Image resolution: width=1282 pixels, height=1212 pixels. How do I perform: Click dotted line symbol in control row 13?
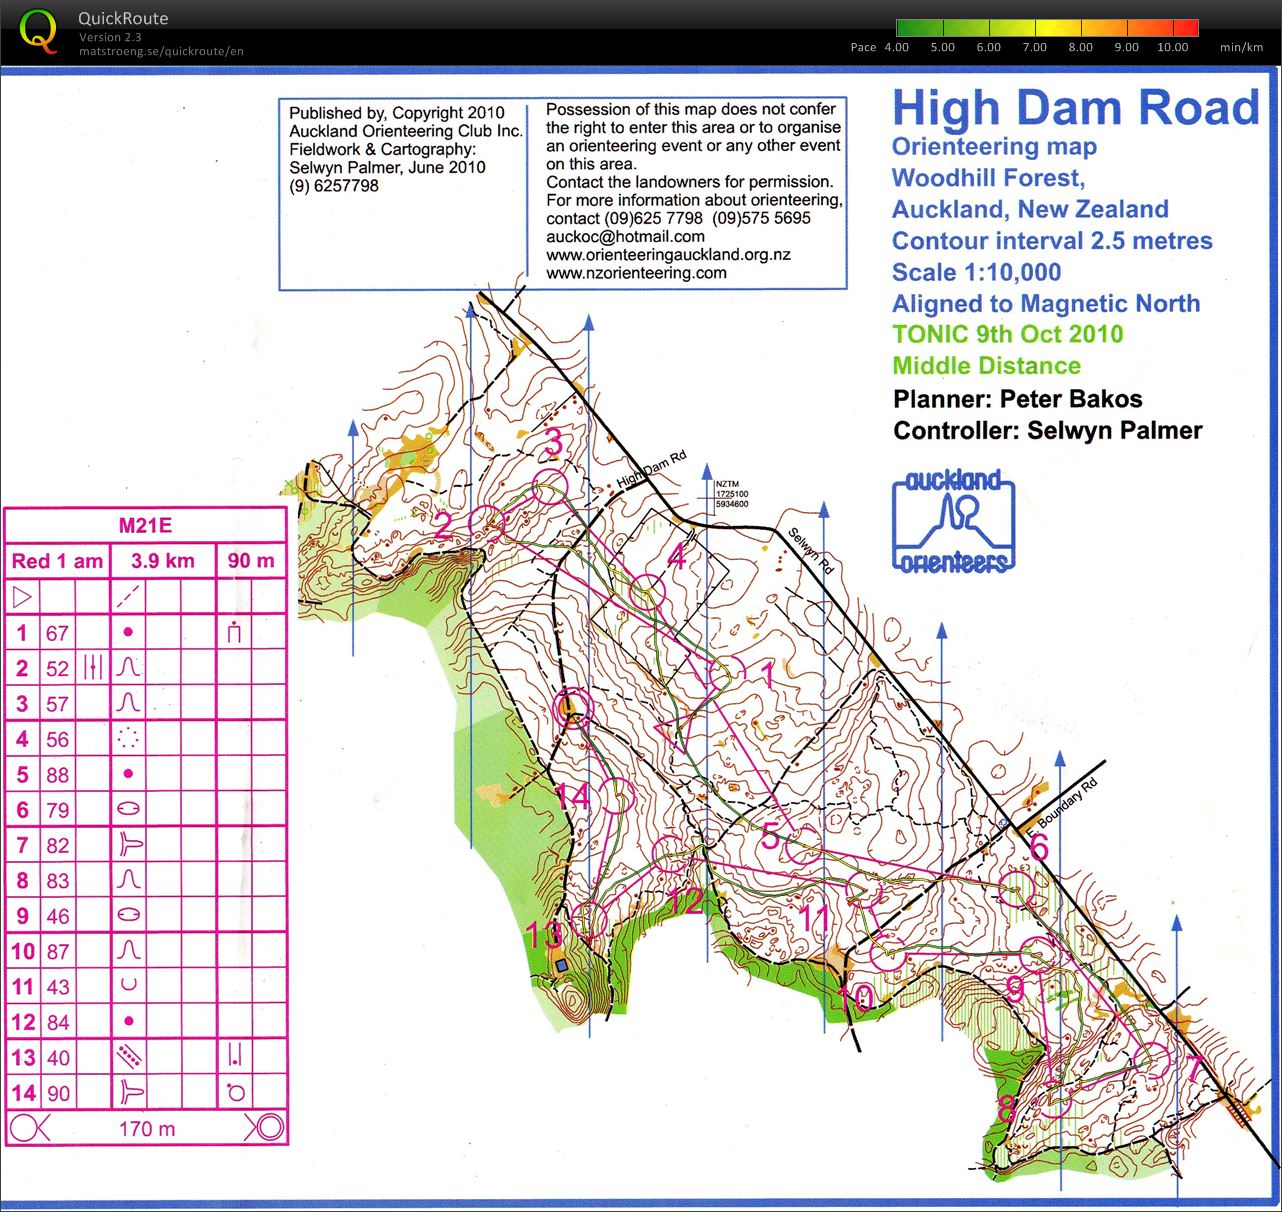(129, 1056)
